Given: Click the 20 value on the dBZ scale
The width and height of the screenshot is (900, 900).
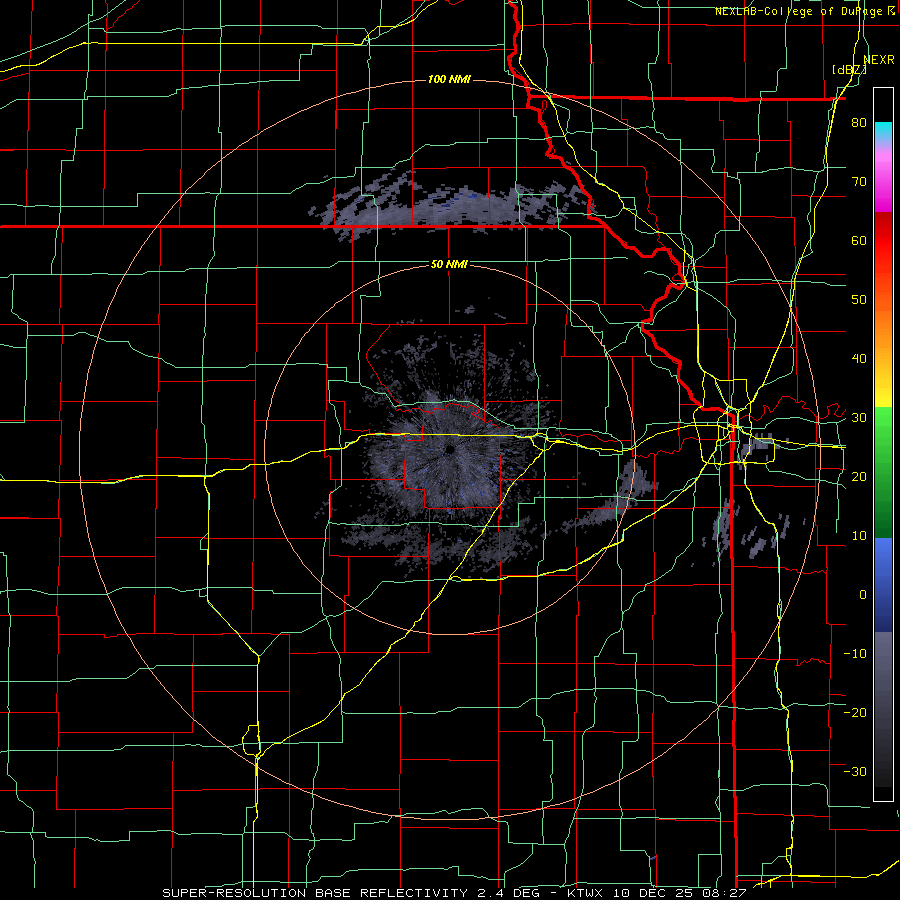Looking at the screenshot, I should pyautogui.click(x=859, y=476).
